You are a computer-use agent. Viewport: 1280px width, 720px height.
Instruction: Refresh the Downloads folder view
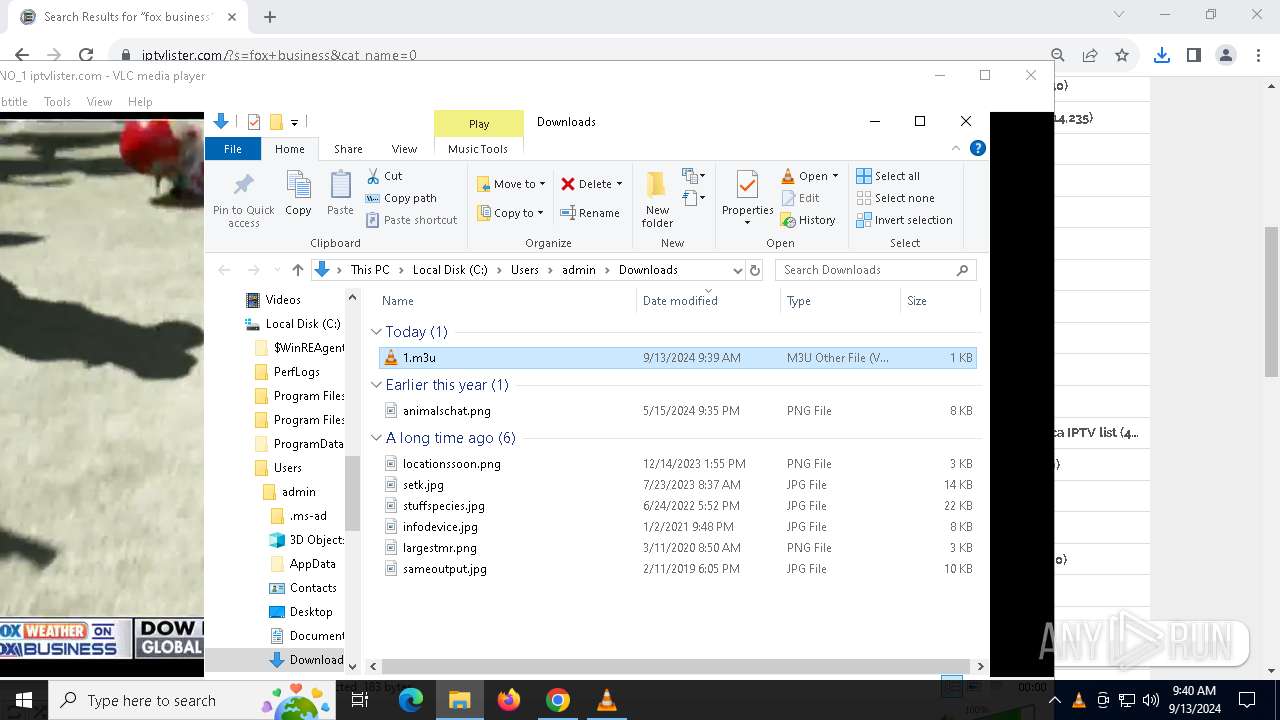point(755,270)
